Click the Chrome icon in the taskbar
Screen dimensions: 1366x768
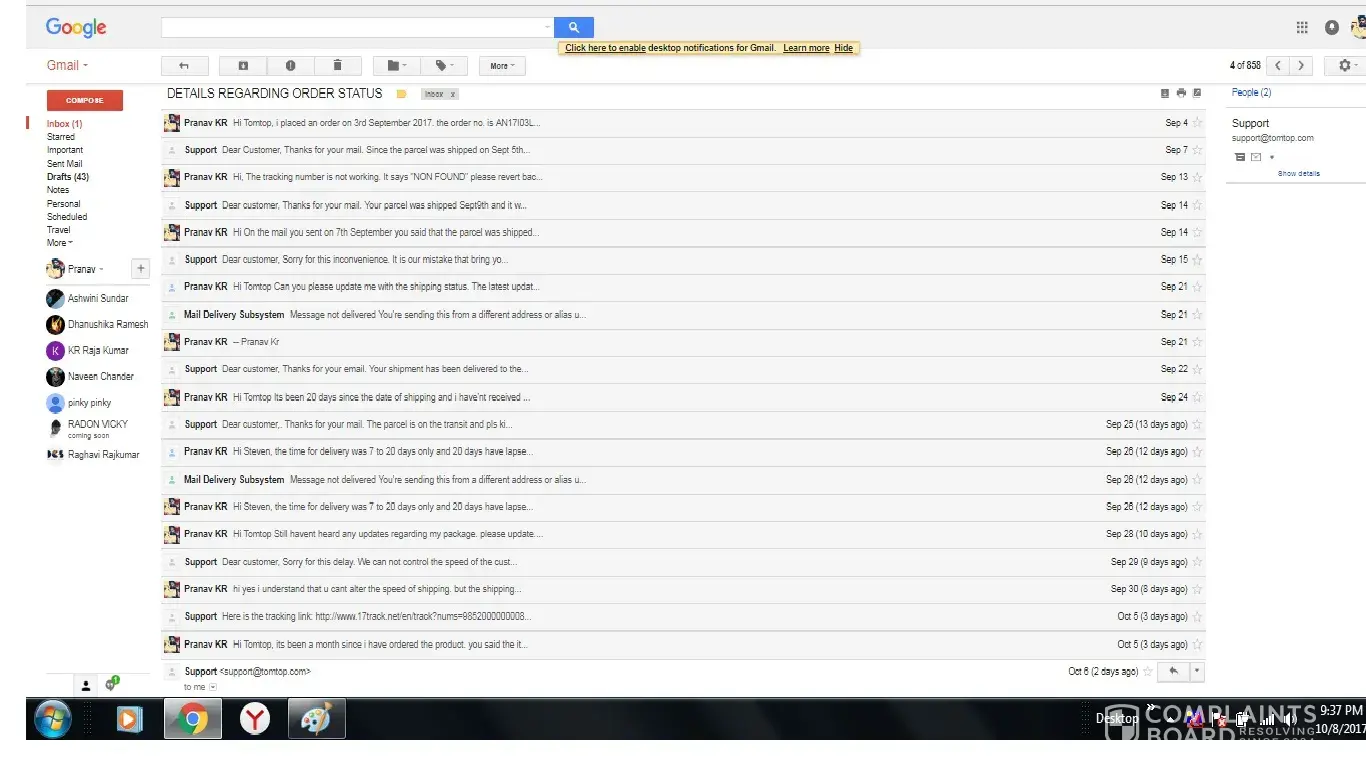193,719
